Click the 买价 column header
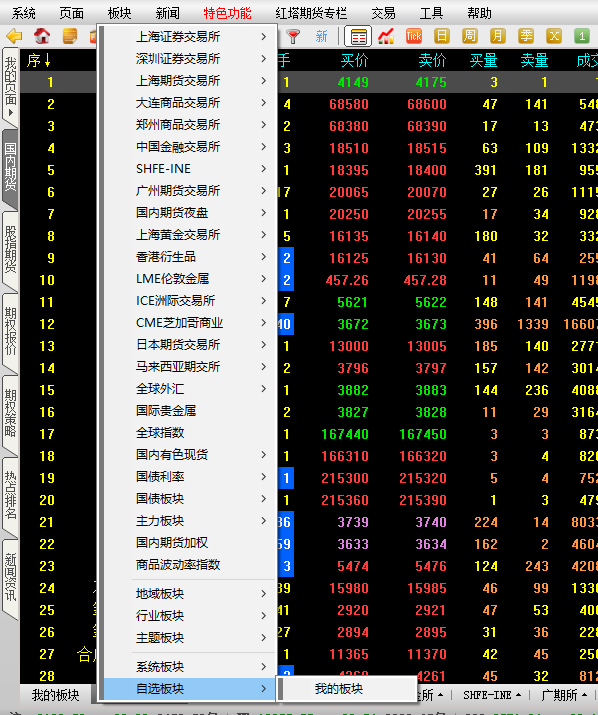 pyautogui.click(x=354, y=60)
